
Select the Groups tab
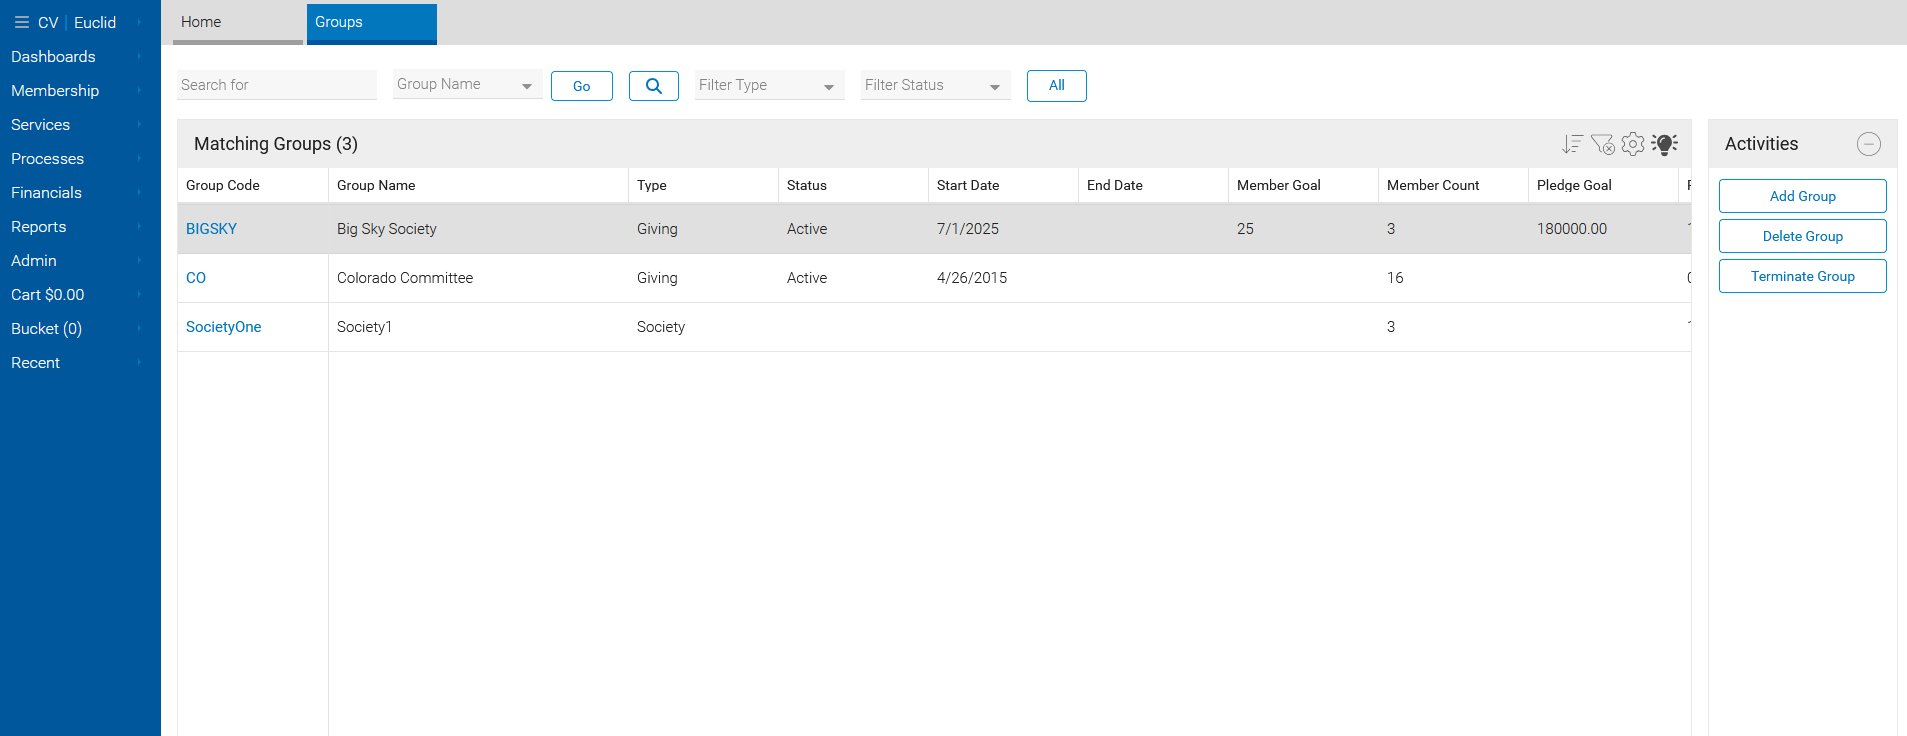(x=372, y=23)
